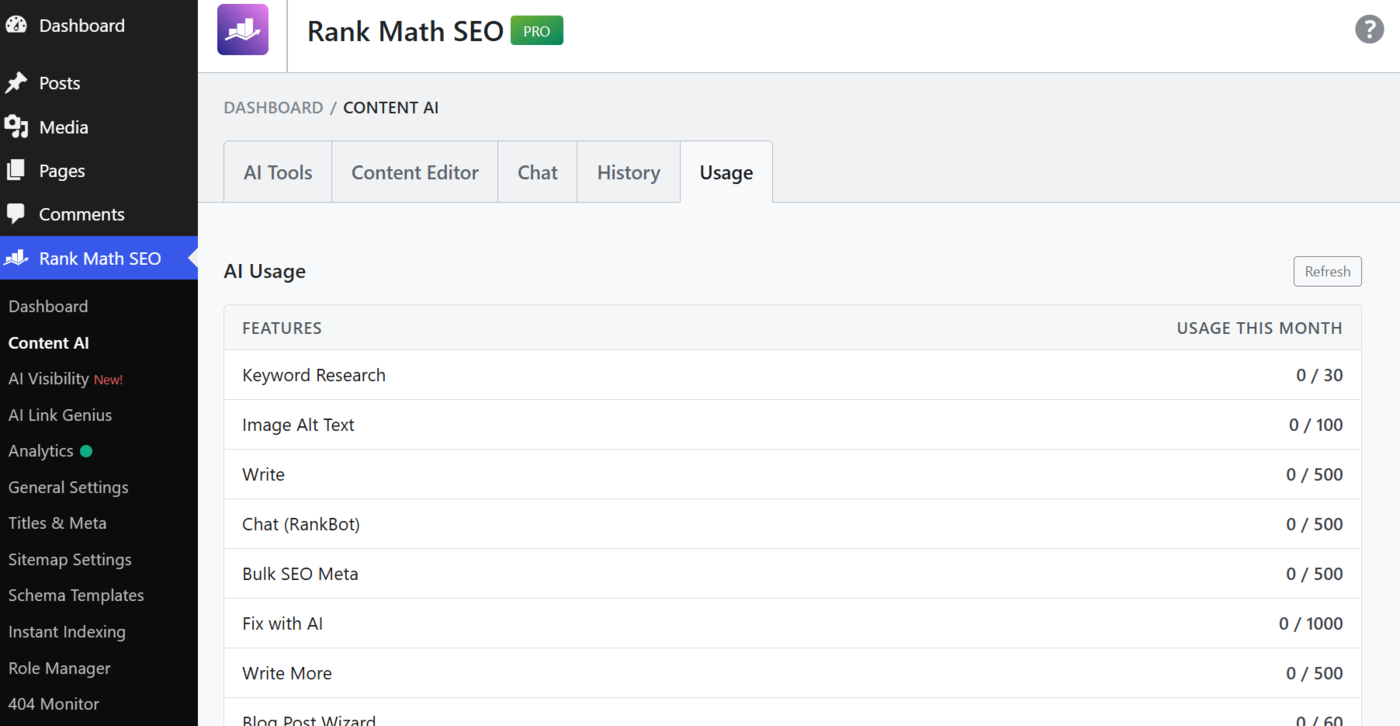Viewport: 1400px width, 726px height.
Task: Select the Chat tab
Action: (x=537, y=172)
